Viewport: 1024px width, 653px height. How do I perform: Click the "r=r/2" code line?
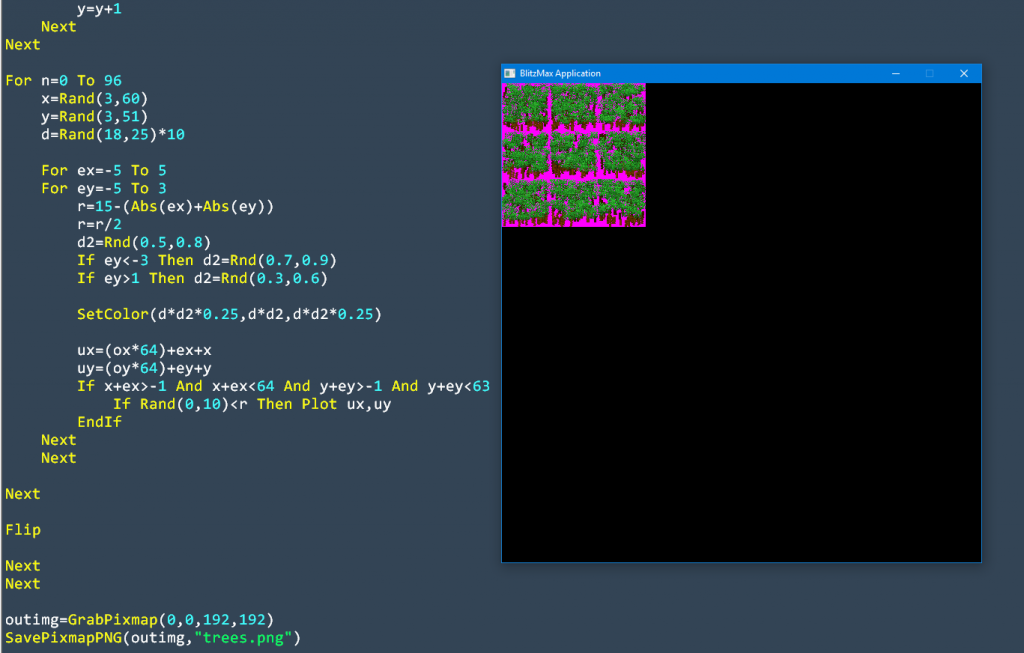coord(99,225)
